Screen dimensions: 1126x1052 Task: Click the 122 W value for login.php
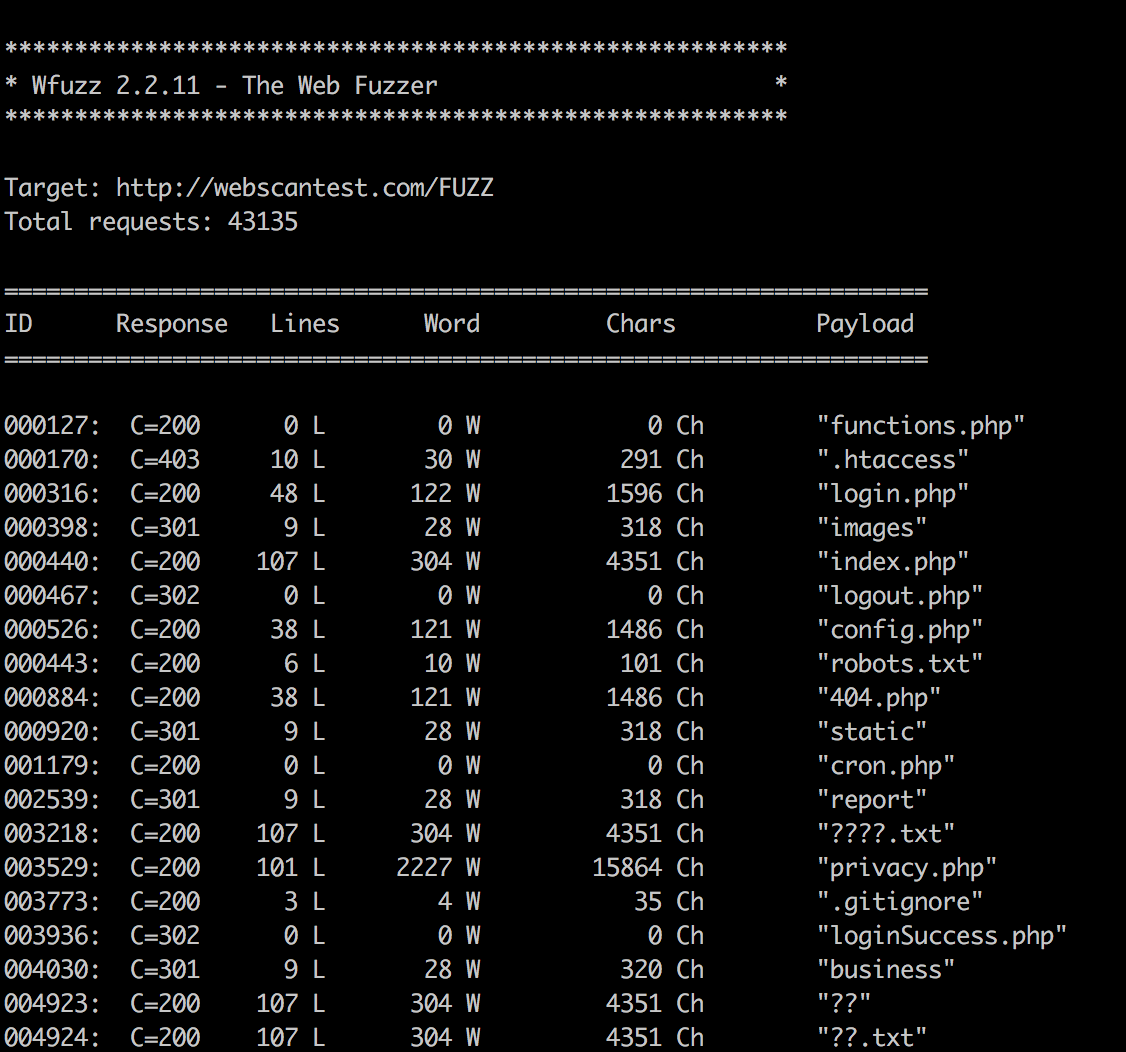tap(445, 494)
